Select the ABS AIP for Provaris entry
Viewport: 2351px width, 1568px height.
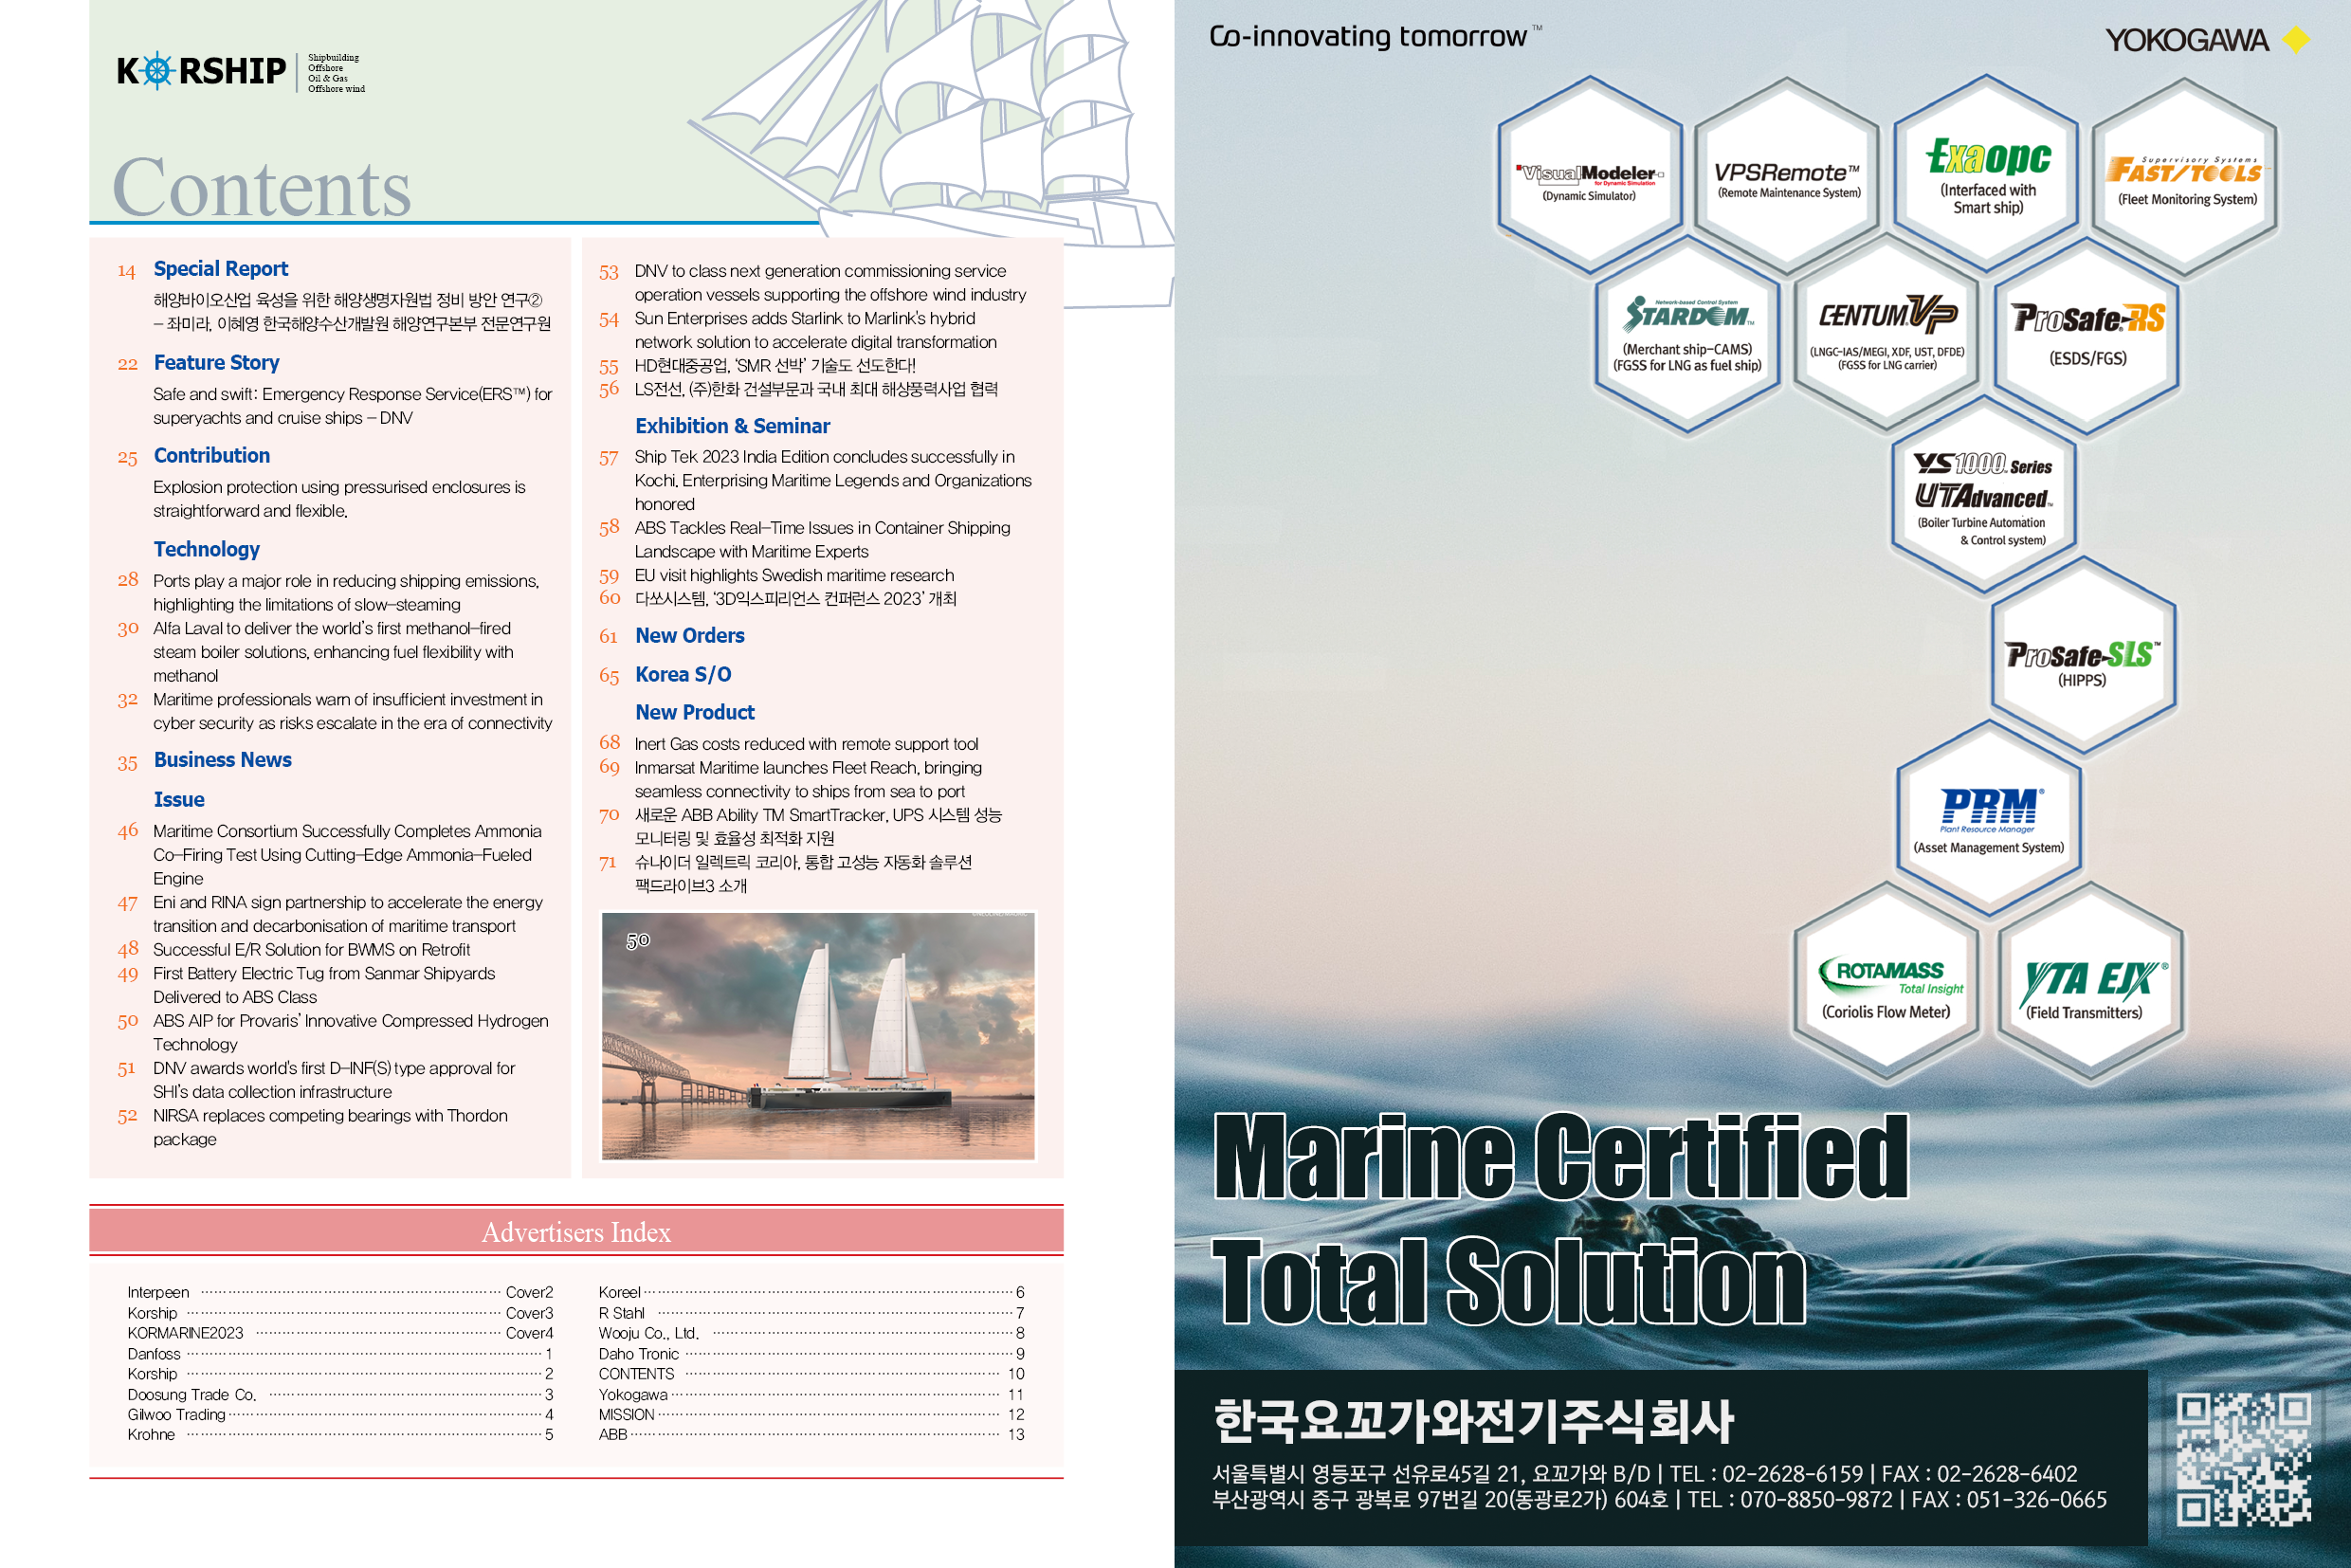351,1032
